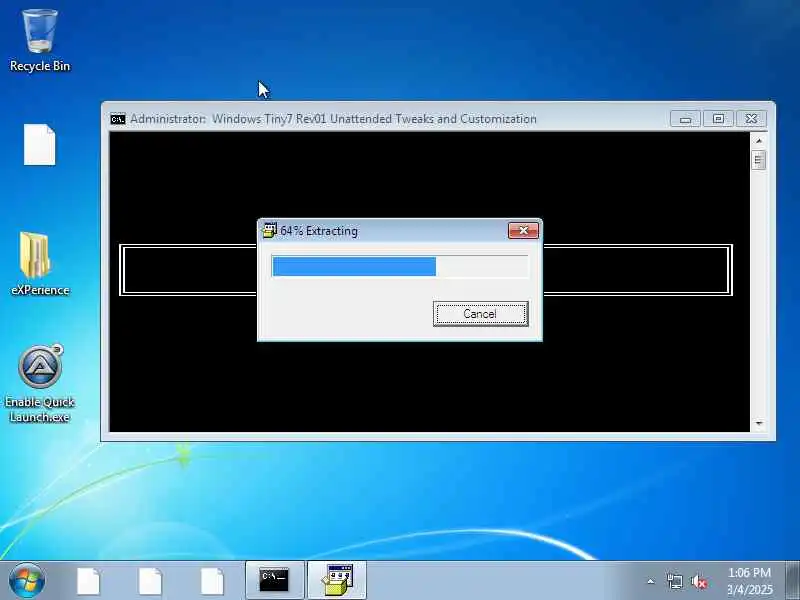Screen dimensions: 800x600
Task: Click extractor icon in dialog title
Action: [269, 231]
